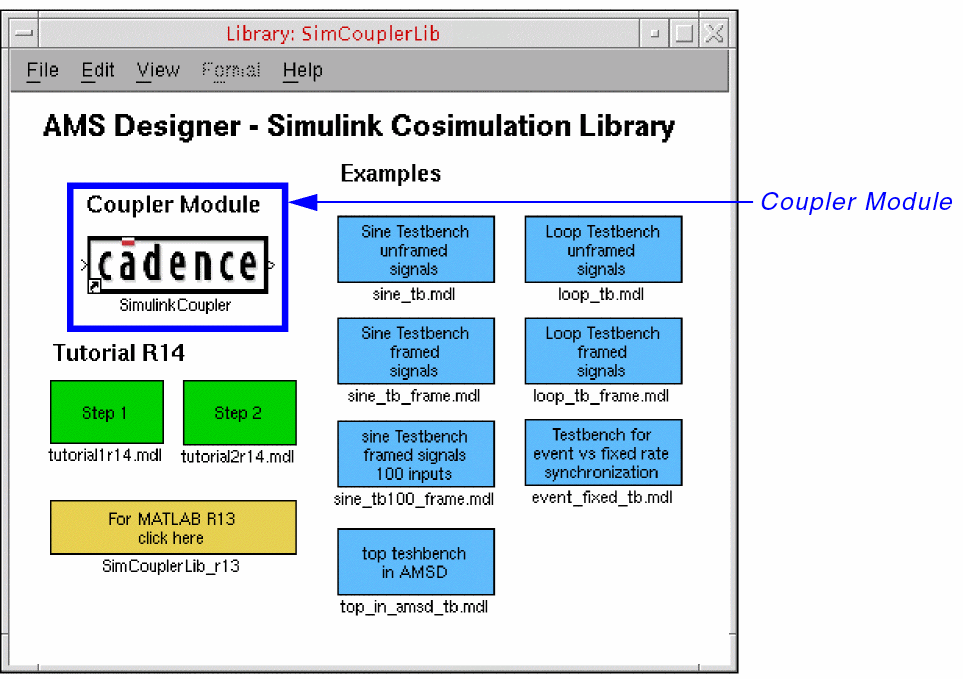Screen dimensions: 963x679
Task: Select the SimulinkCoupler label text
Action: pos(175,305)
